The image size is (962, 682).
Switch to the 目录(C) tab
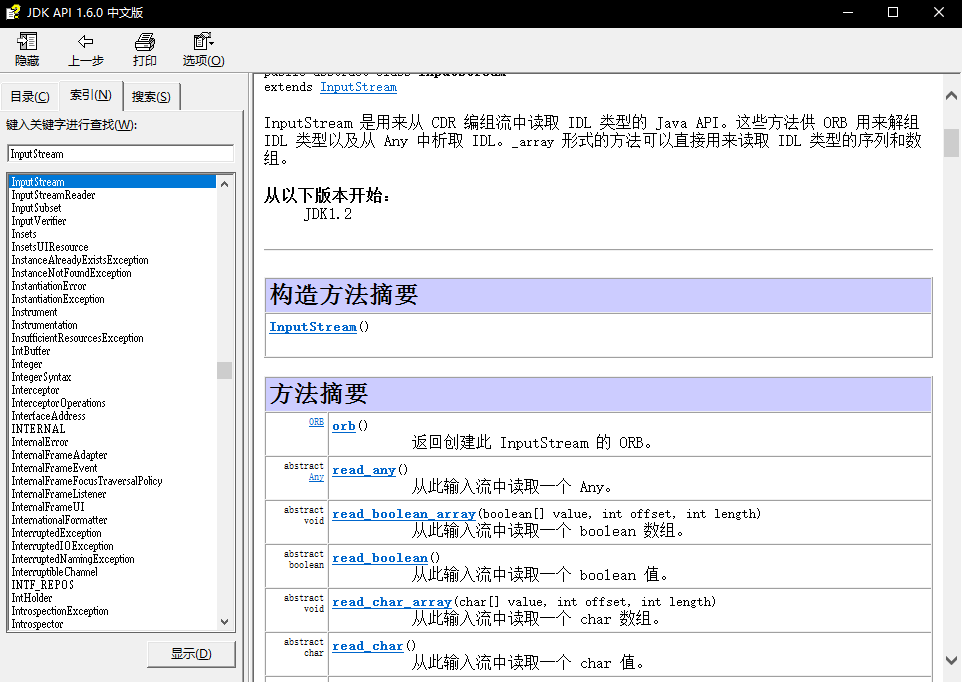tap(30, 96)
